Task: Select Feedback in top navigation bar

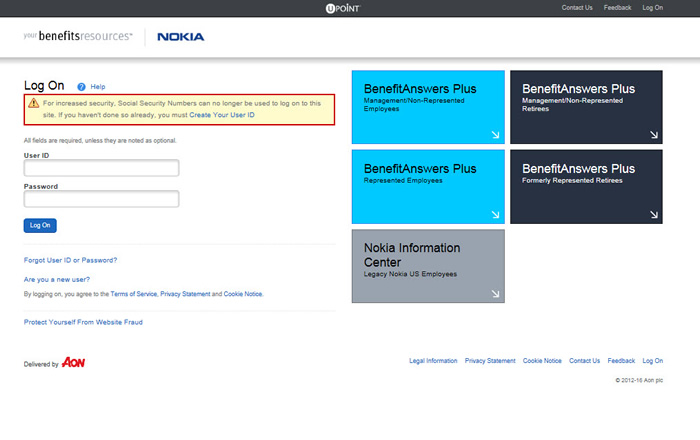Action: 617,8
